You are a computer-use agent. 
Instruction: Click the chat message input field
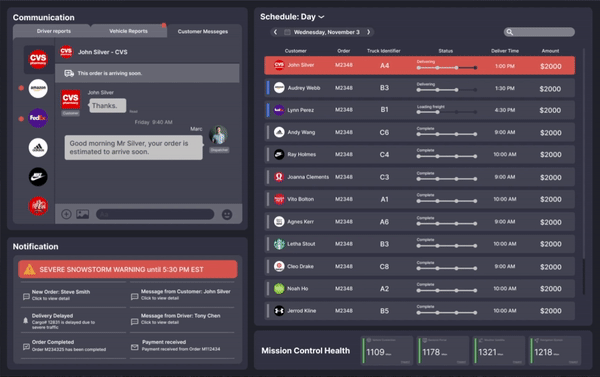click(x=155, y=214)
